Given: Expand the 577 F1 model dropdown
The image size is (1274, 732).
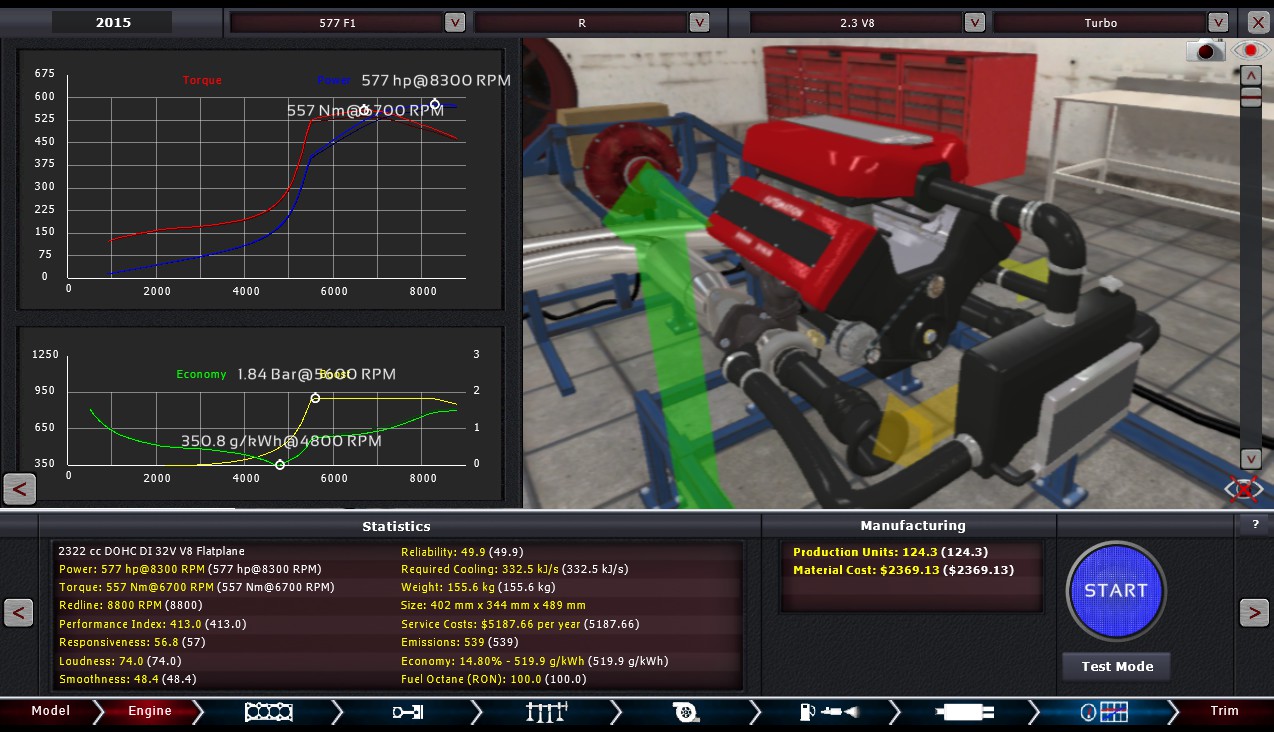Looking at the screenshot, I should click(x=454, y=22).
